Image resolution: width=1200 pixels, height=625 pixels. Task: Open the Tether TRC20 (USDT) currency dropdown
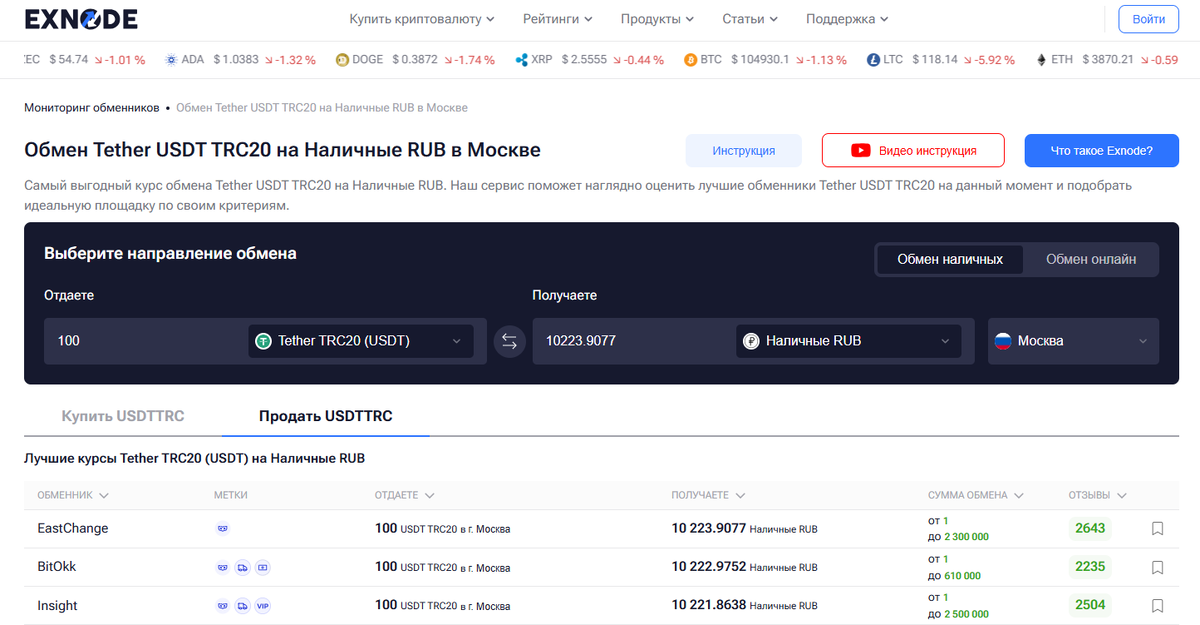(361, 341)
